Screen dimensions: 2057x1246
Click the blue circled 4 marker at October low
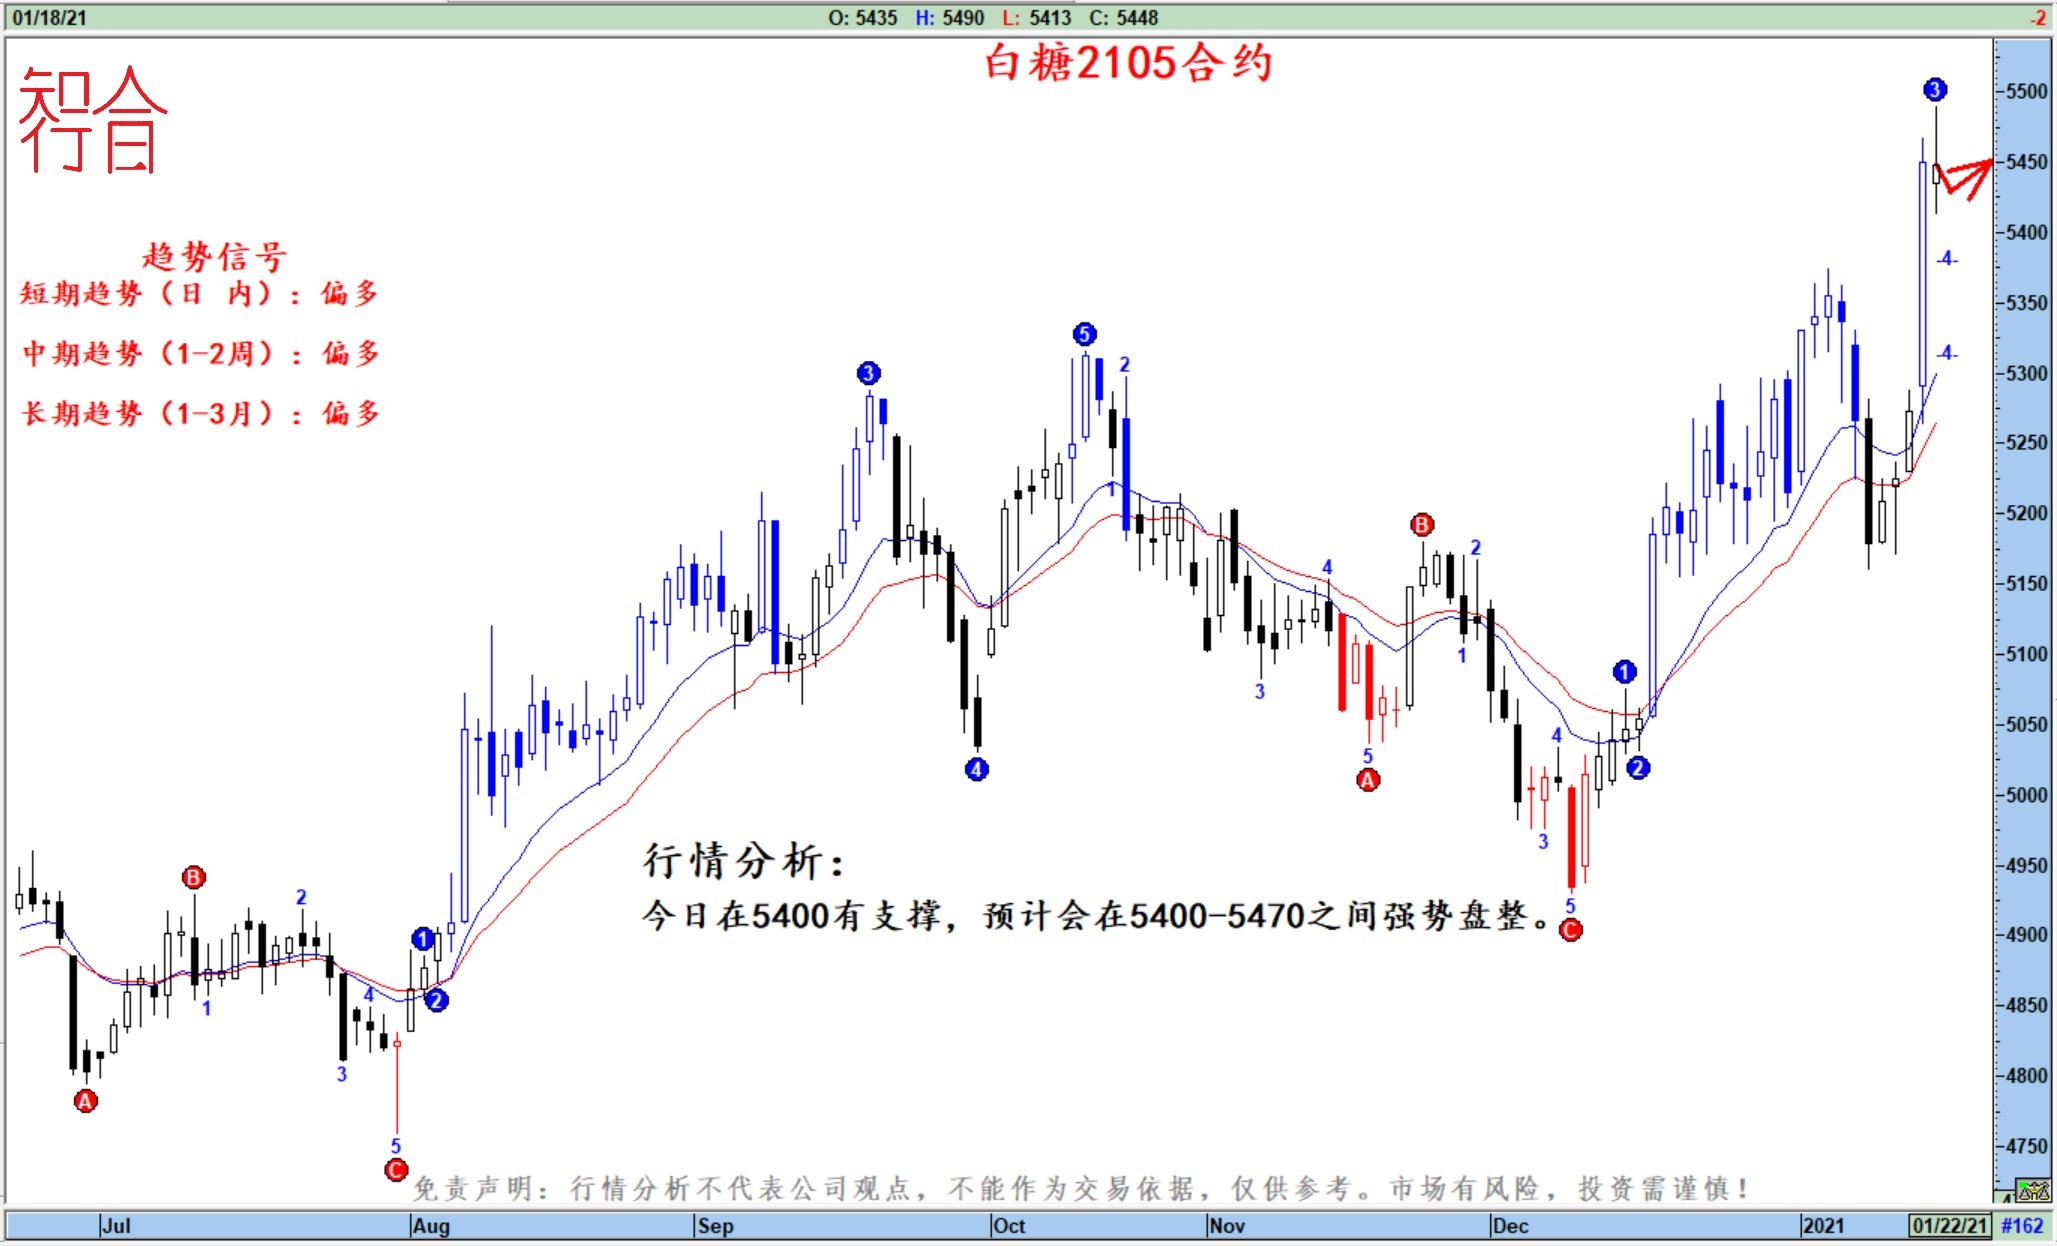[x=977, y=769]
